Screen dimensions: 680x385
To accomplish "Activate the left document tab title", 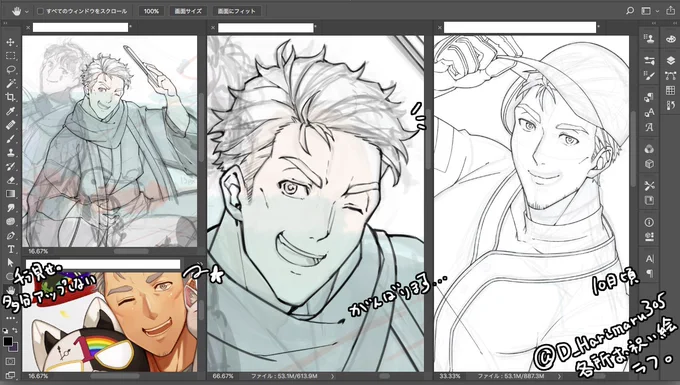I will click(81, 28).
